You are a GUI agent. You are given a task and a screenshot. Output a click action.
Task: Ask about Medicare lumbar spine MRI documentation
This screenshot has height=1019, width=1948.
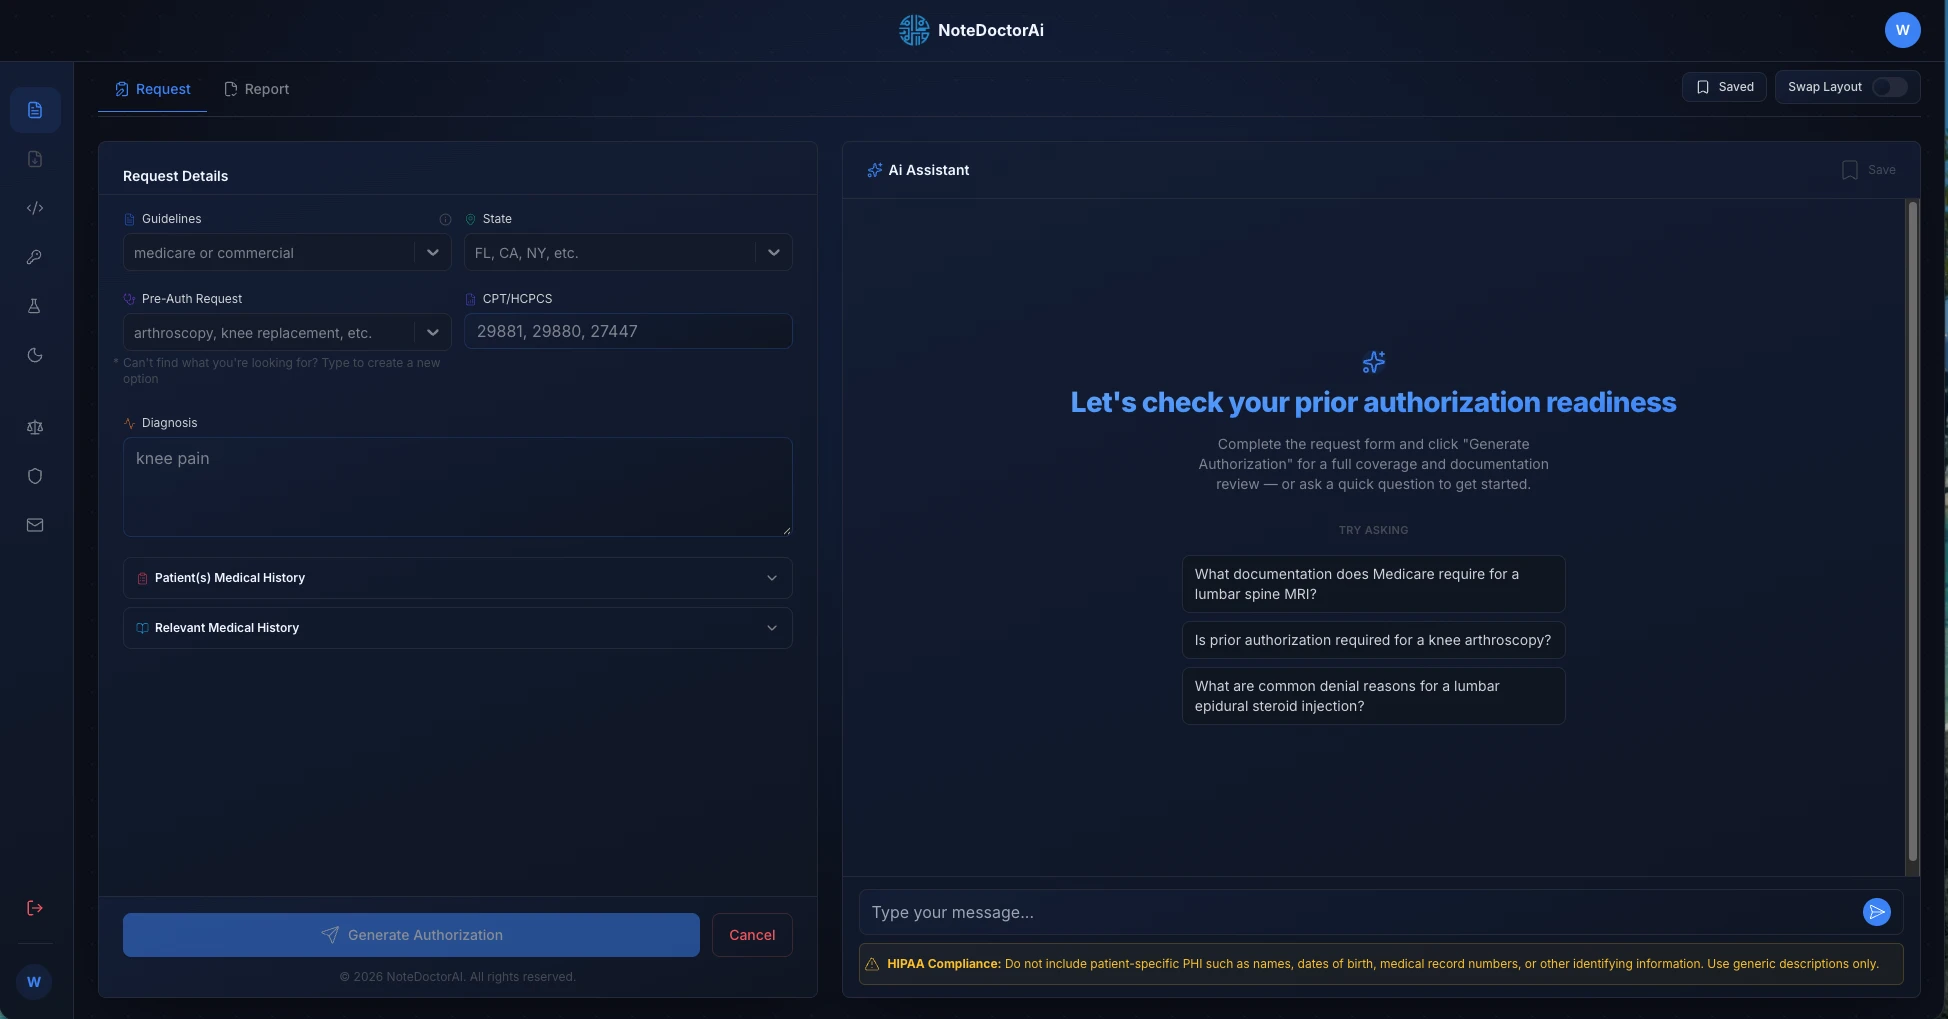click(1373, 584)
